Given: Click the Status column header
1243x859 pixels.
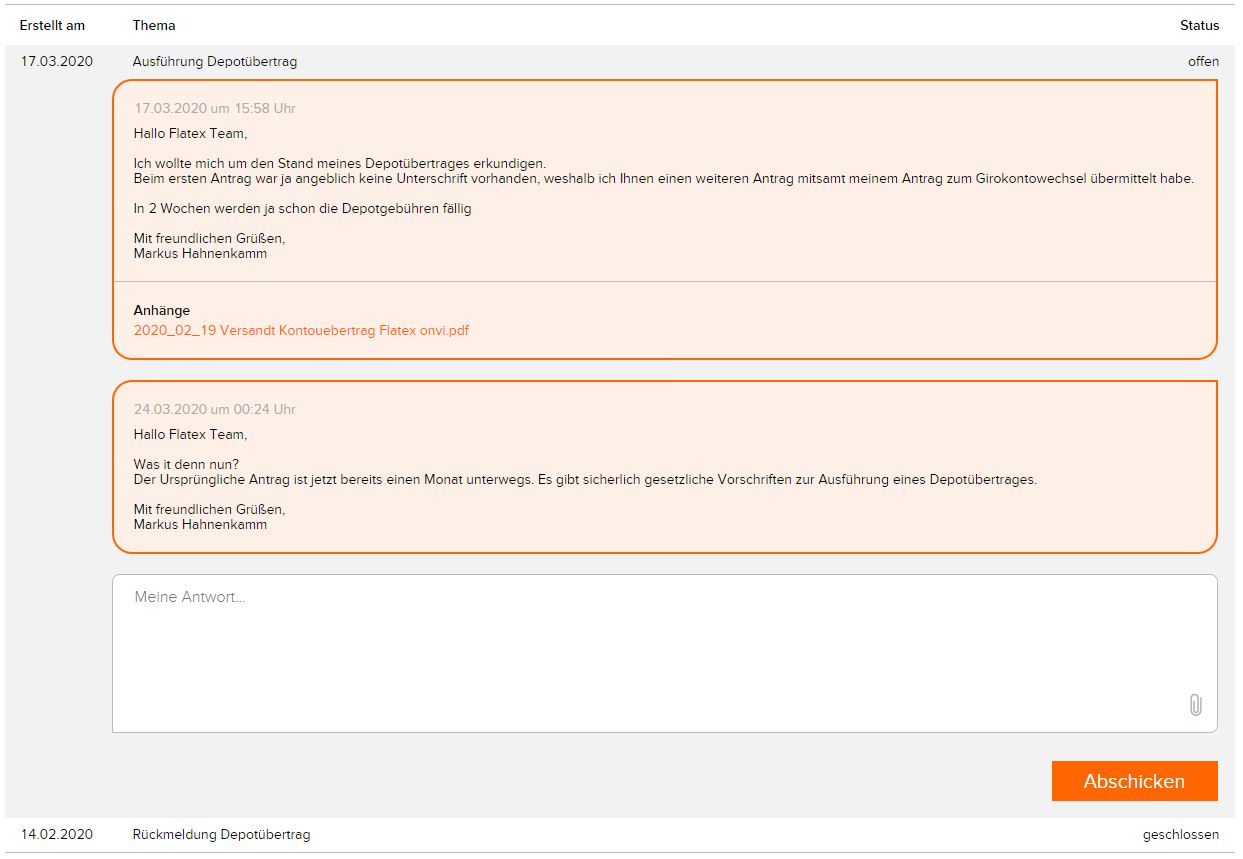Looking at the screenshot, I should pyautogui.click(x=1199, y=25).
